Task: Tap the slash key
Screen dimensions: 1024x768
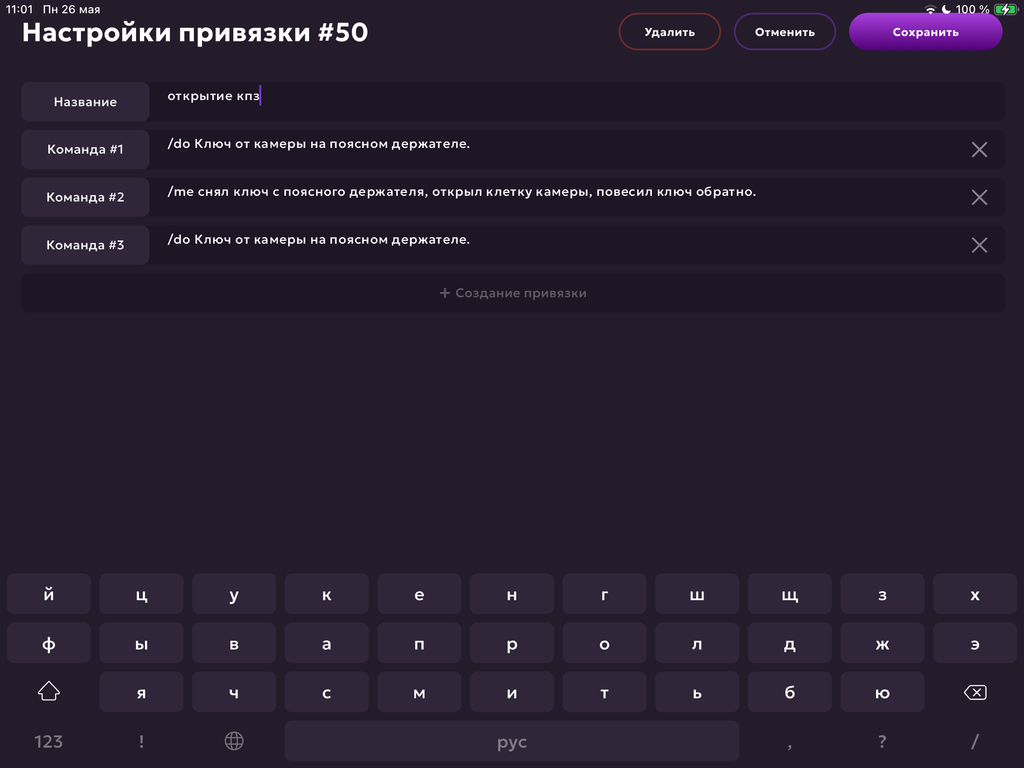Action: pyautogui.click(x=975, y=741)
